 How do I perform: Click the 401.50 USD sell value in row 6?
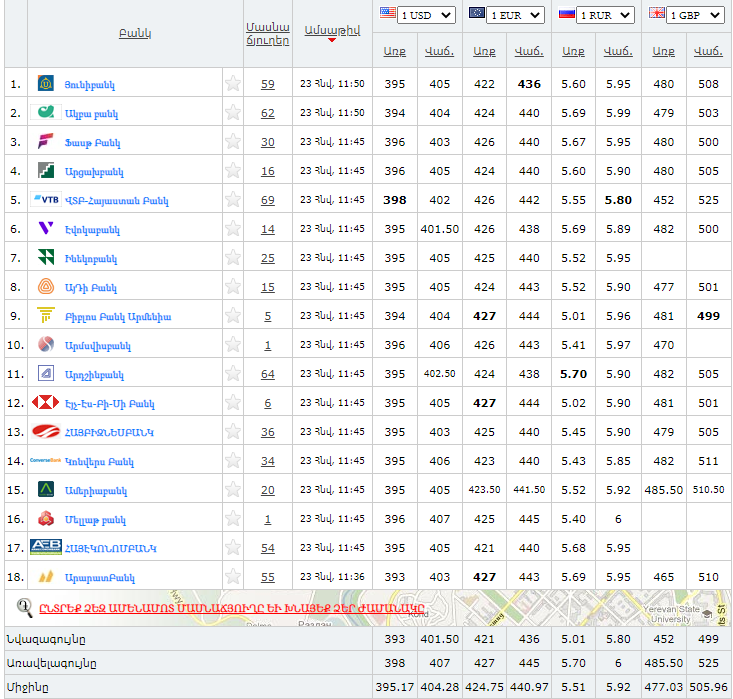click(439, 229)
